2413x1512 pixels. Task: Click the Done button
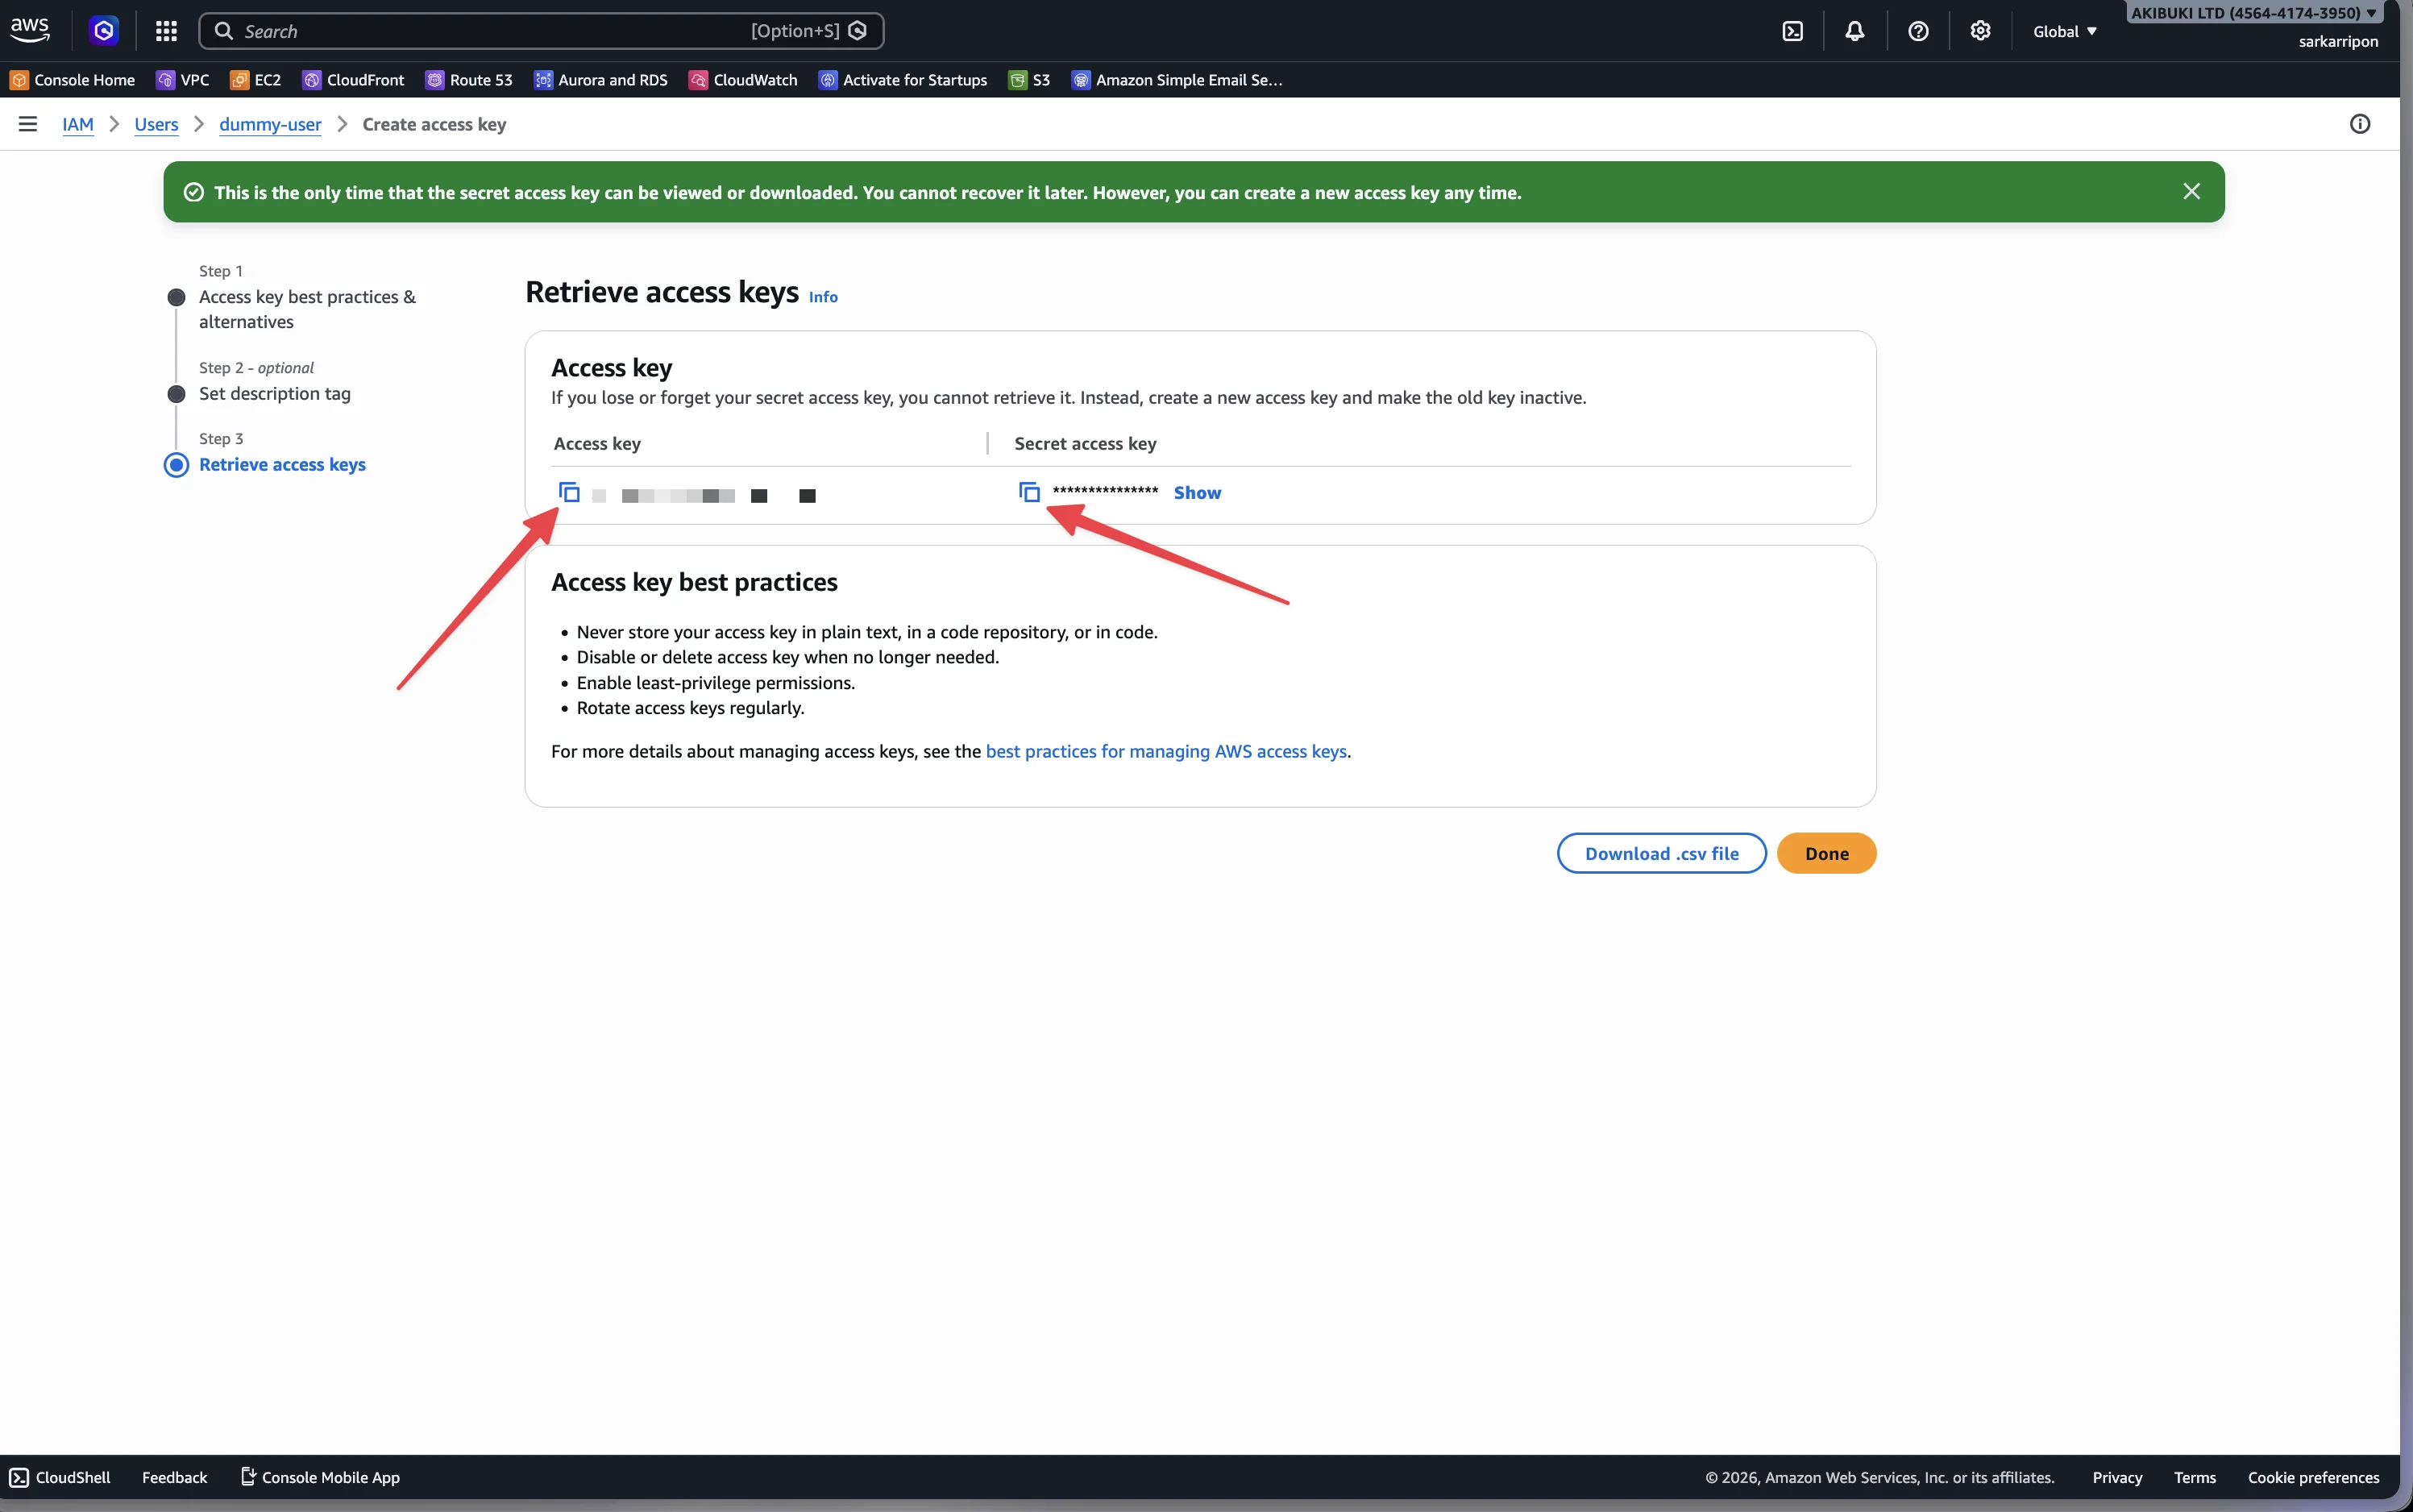pos(1826,853)
